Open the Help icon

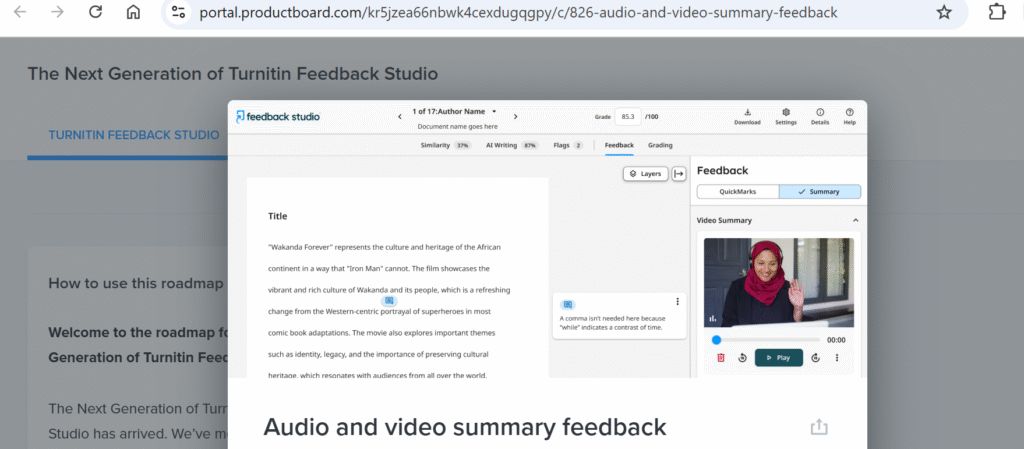point(850,117)
